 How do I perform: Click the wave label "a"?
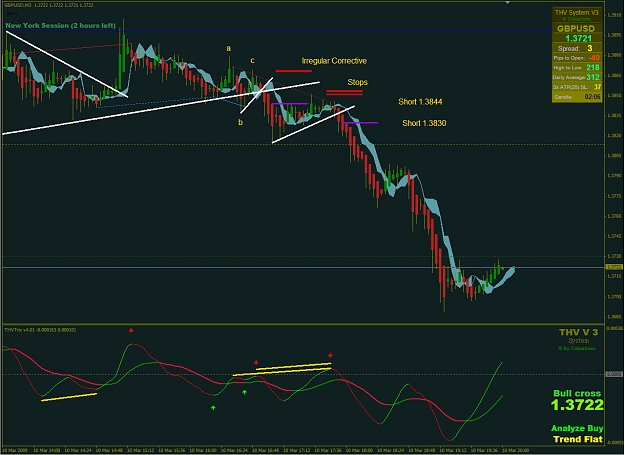tap(229, 49)
